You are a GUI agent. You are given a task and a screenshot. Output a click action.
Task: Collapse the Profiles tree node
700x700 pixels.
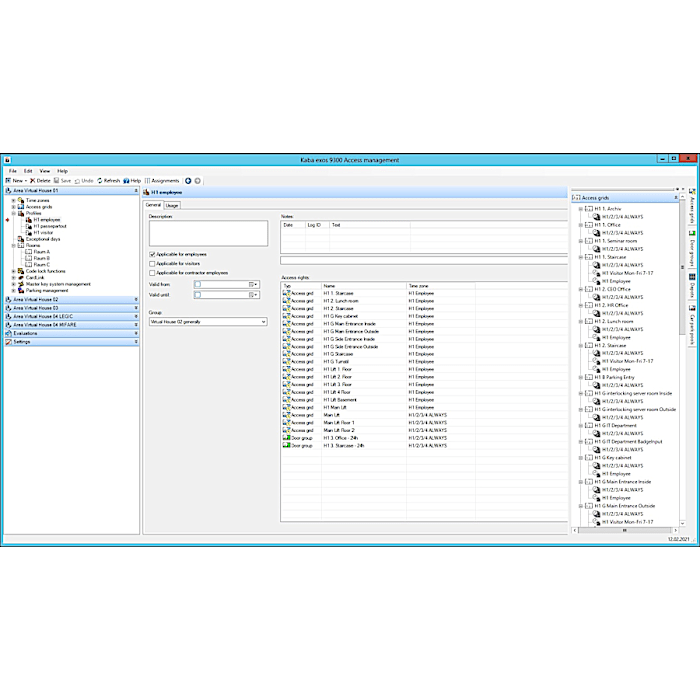13,213
